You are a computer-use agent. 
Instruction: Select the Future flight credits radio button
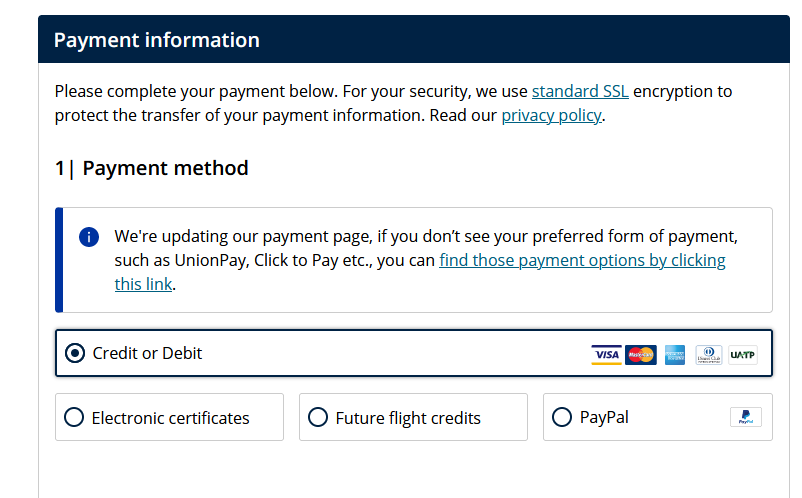(318, 418)
